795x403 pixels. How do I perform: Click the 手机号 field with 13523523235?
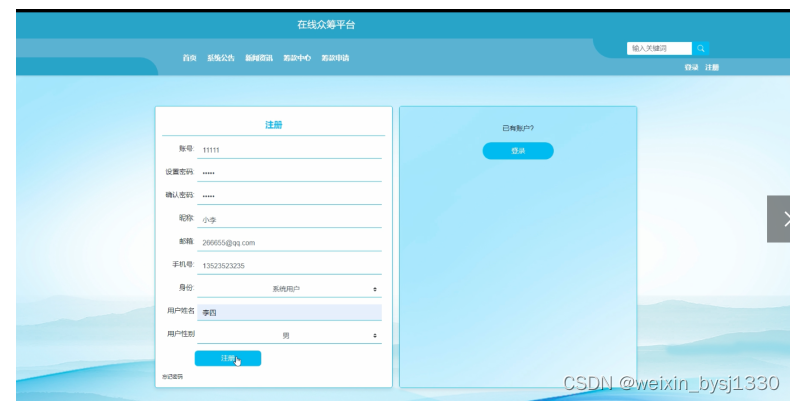289,266
